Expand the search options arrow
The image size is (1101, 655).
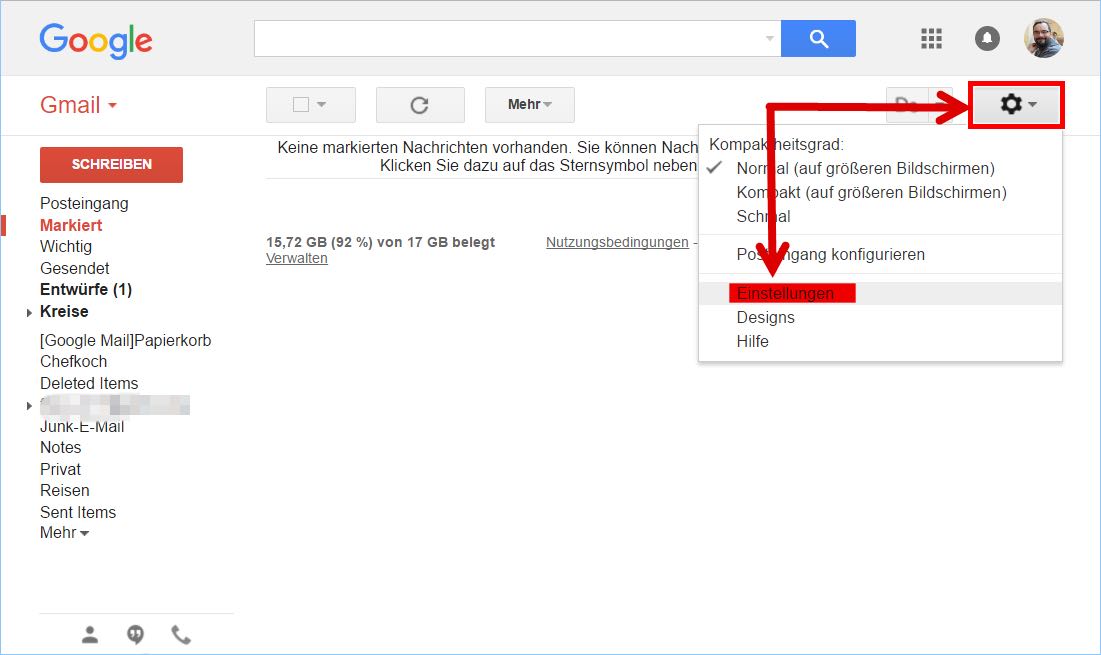click(x=770, y=39)
